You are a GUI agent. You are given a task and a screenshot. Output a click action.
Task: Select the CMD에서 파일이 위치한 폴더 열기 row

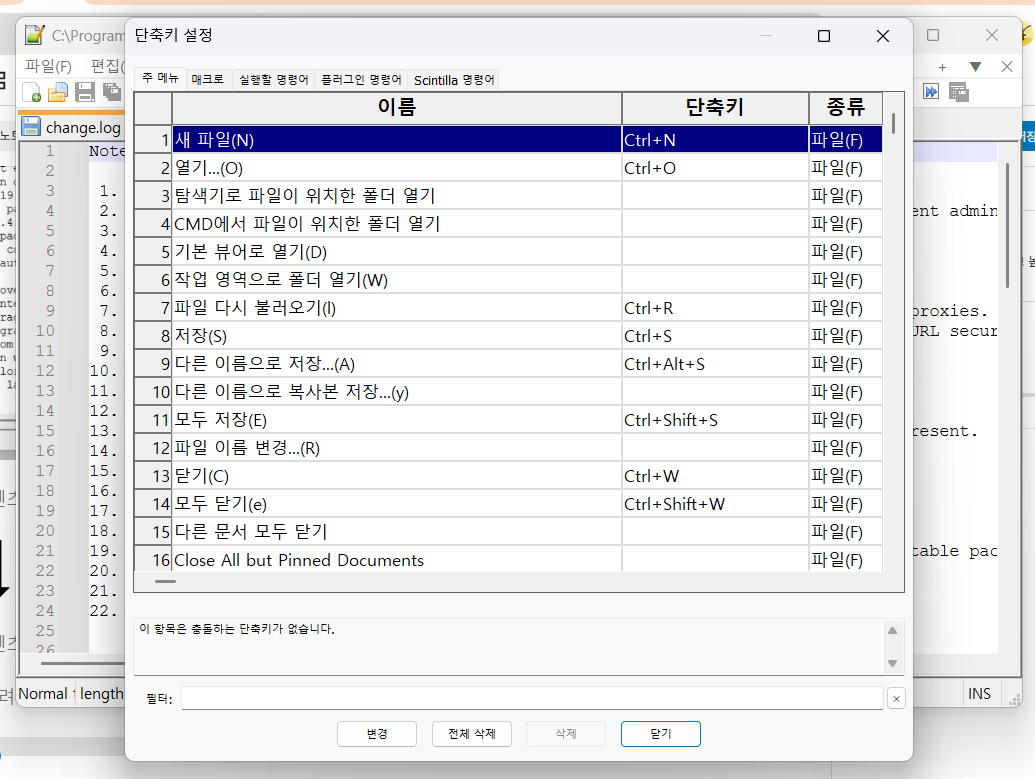[x=508, y=224]
